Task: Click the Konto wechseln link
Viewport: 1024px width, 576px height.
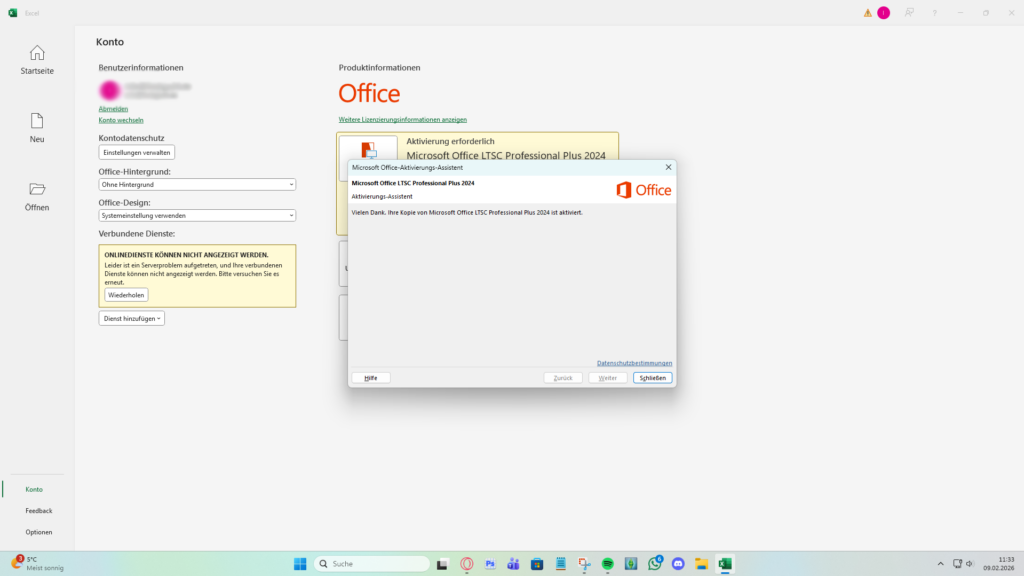Action: [x=121, y=120]
